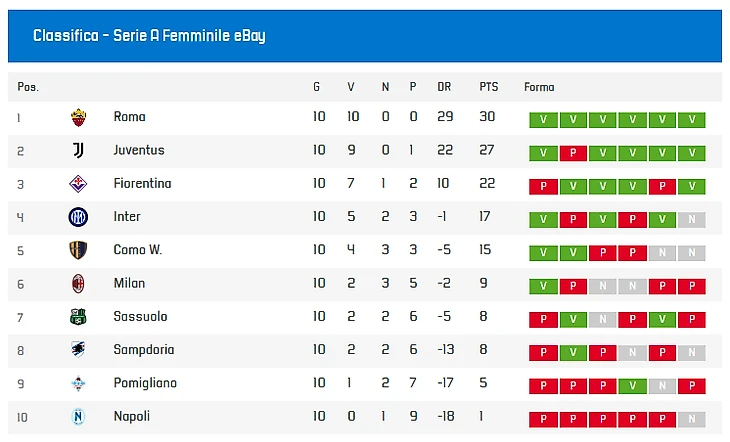Click the Roma team crest
Screen dimensions: 730x442
click(79, 118)
